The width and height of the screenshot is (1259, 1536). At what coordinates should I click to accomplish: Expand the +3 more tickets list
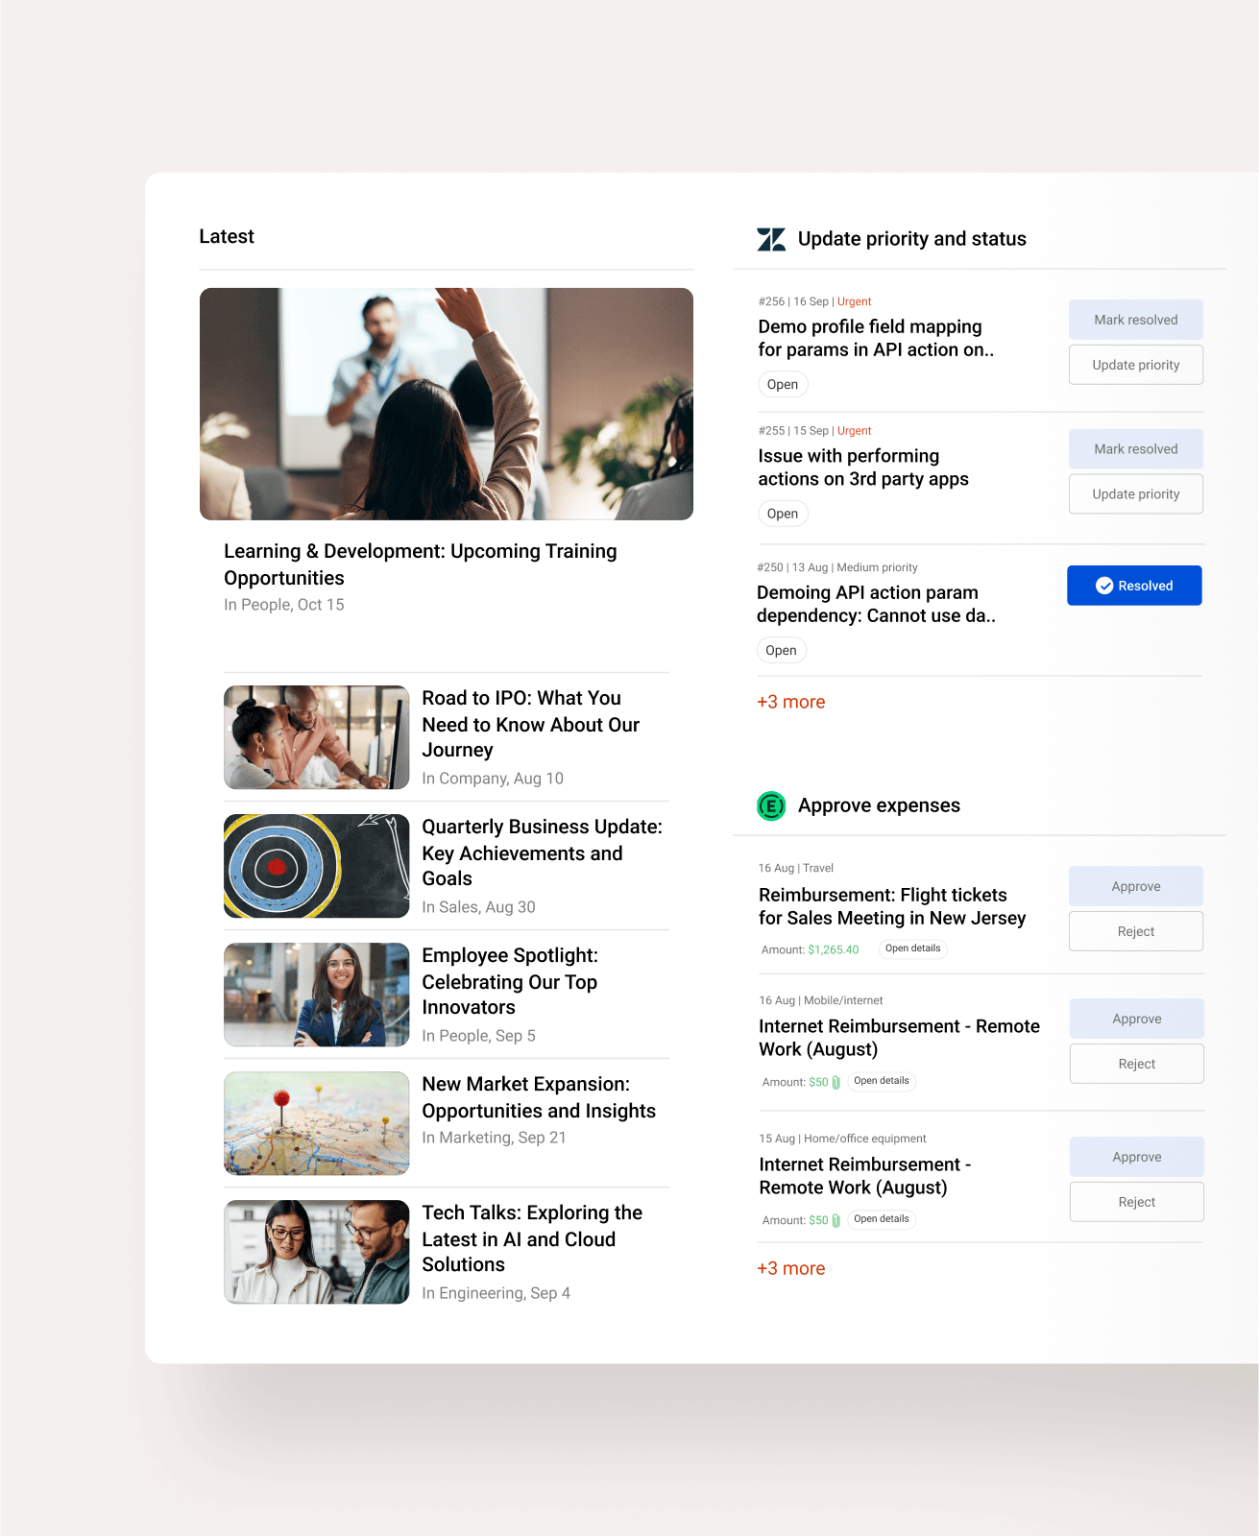791,701
